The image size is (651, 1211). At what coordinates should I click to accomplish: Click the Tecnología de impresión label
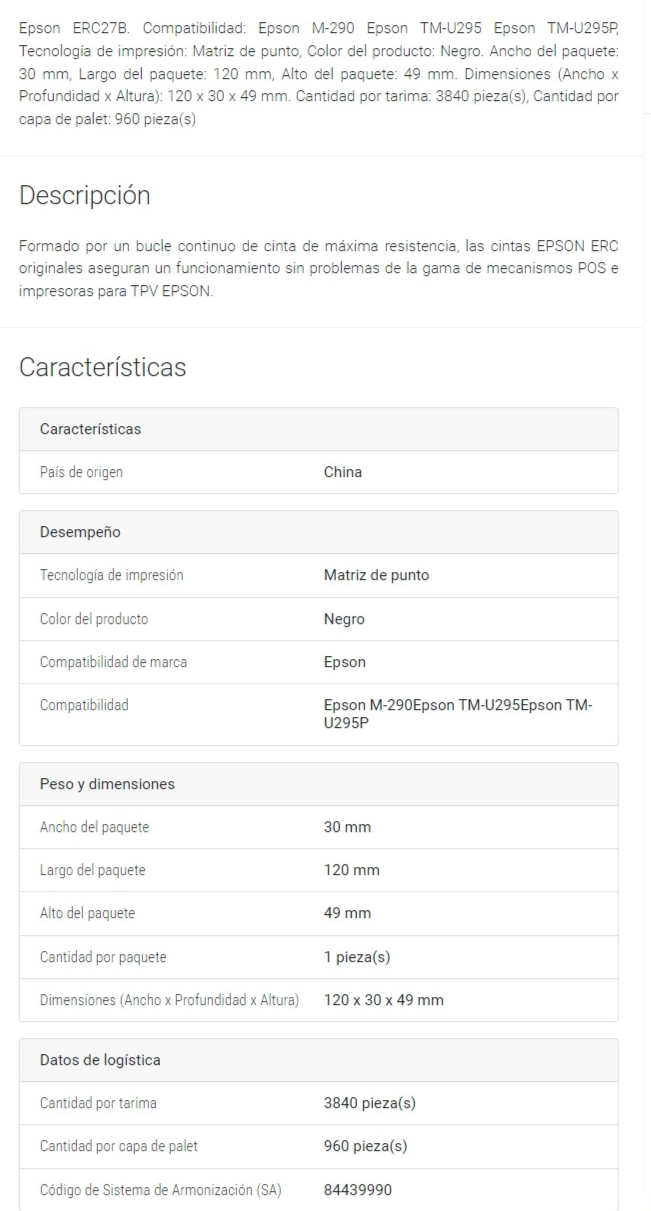(111, 576)
